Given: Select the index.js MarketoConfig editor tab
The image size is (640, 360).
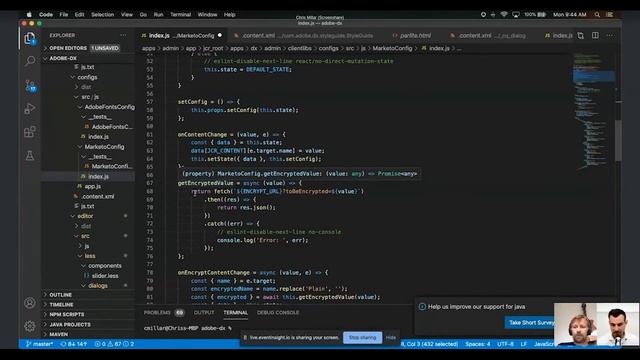Looking at the screenshot, I should tap(181, 36).
